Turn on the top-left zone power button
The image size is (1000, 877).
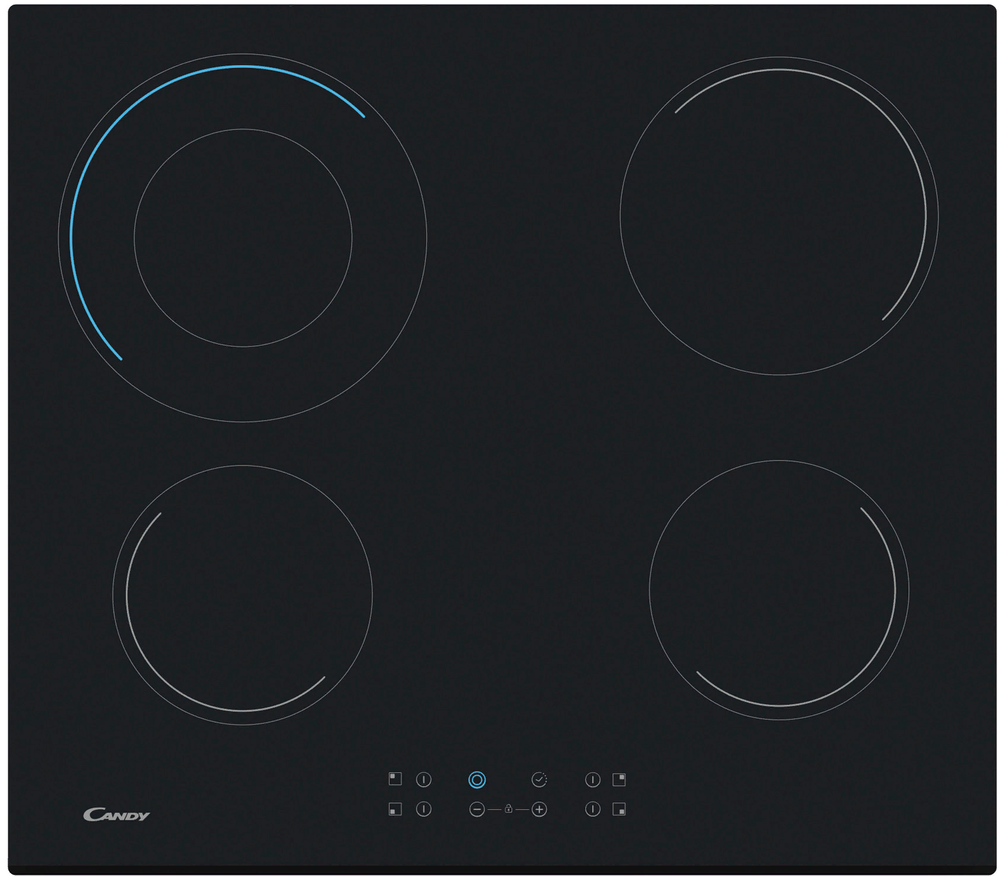pyautogui.click(x=424, y=779)
